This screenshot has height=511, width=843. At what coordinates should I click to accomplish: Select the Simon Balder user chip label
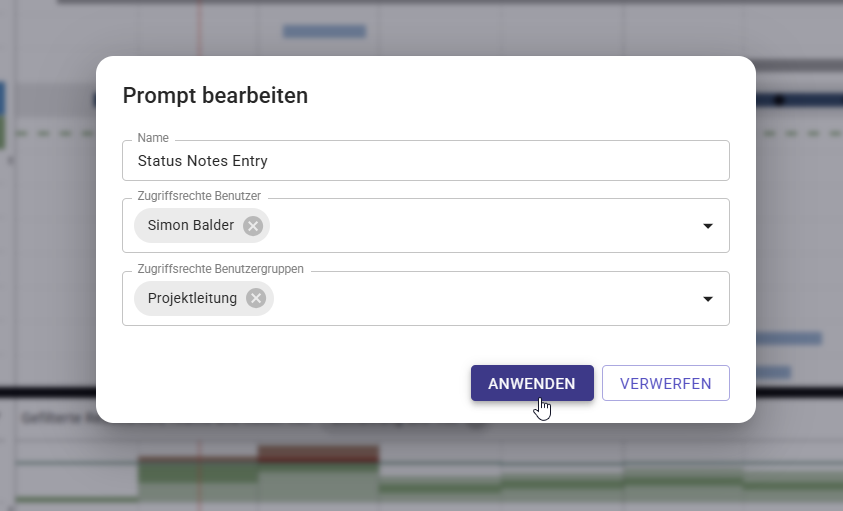[x=190, y=226]
